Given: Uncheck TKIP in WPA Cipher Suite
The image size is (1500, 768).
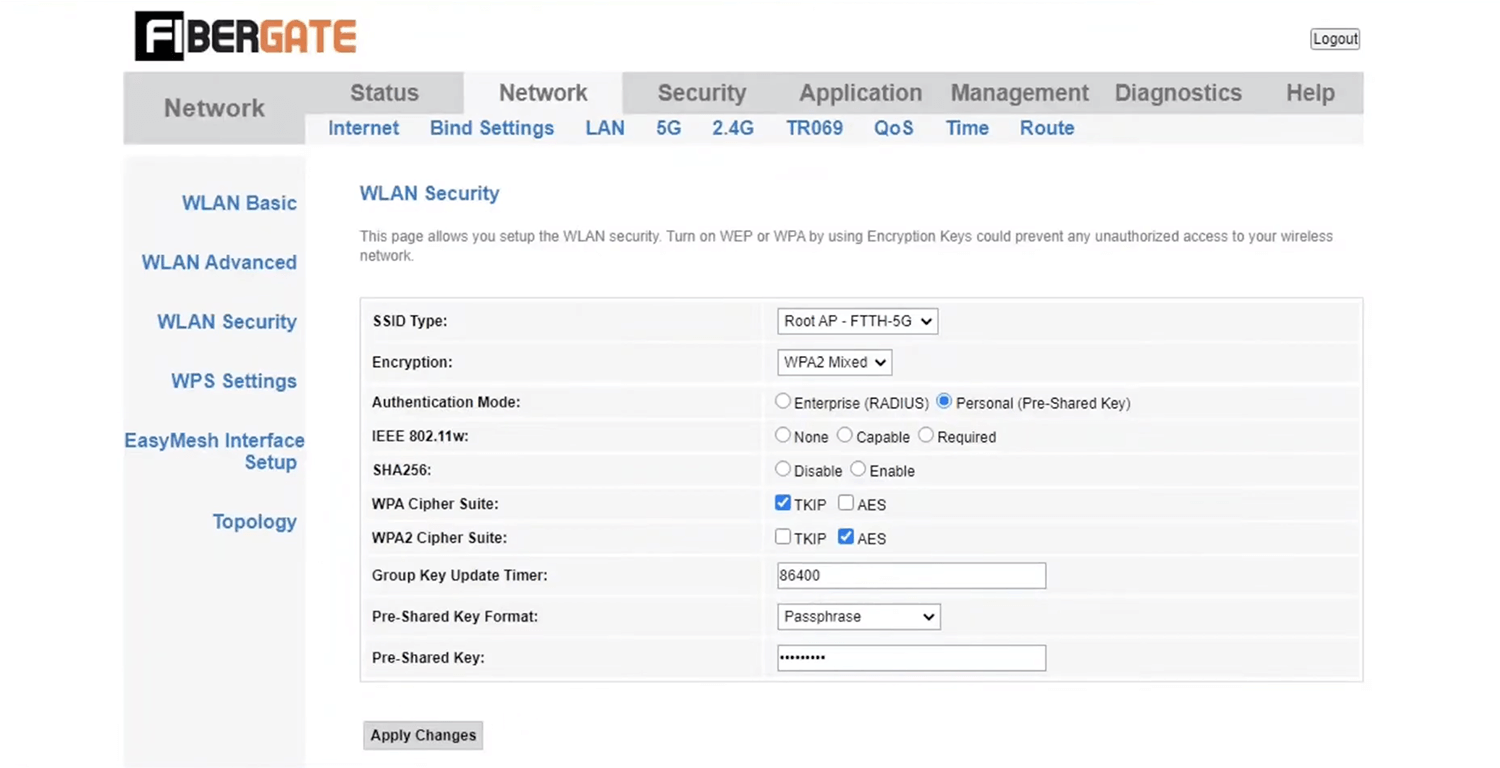Looking at the screenshot, I should coord(783,504).
